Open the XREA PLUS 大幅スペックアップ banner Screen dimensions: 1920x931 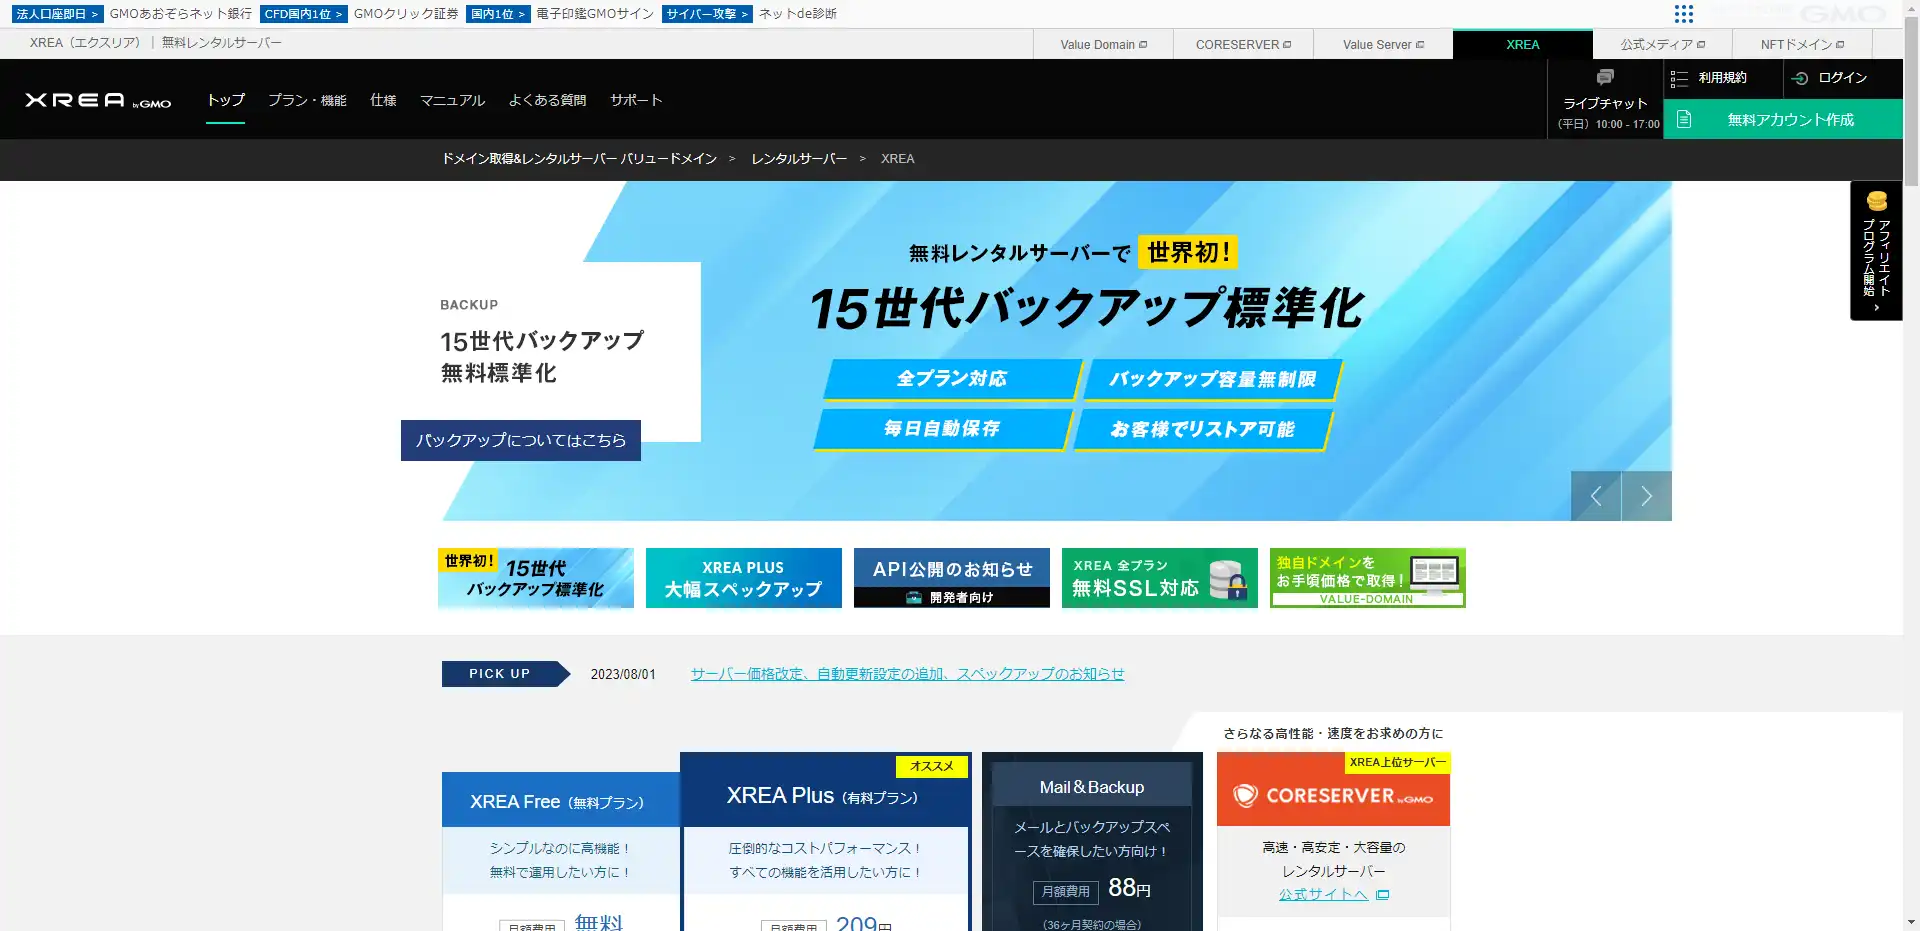744,578
